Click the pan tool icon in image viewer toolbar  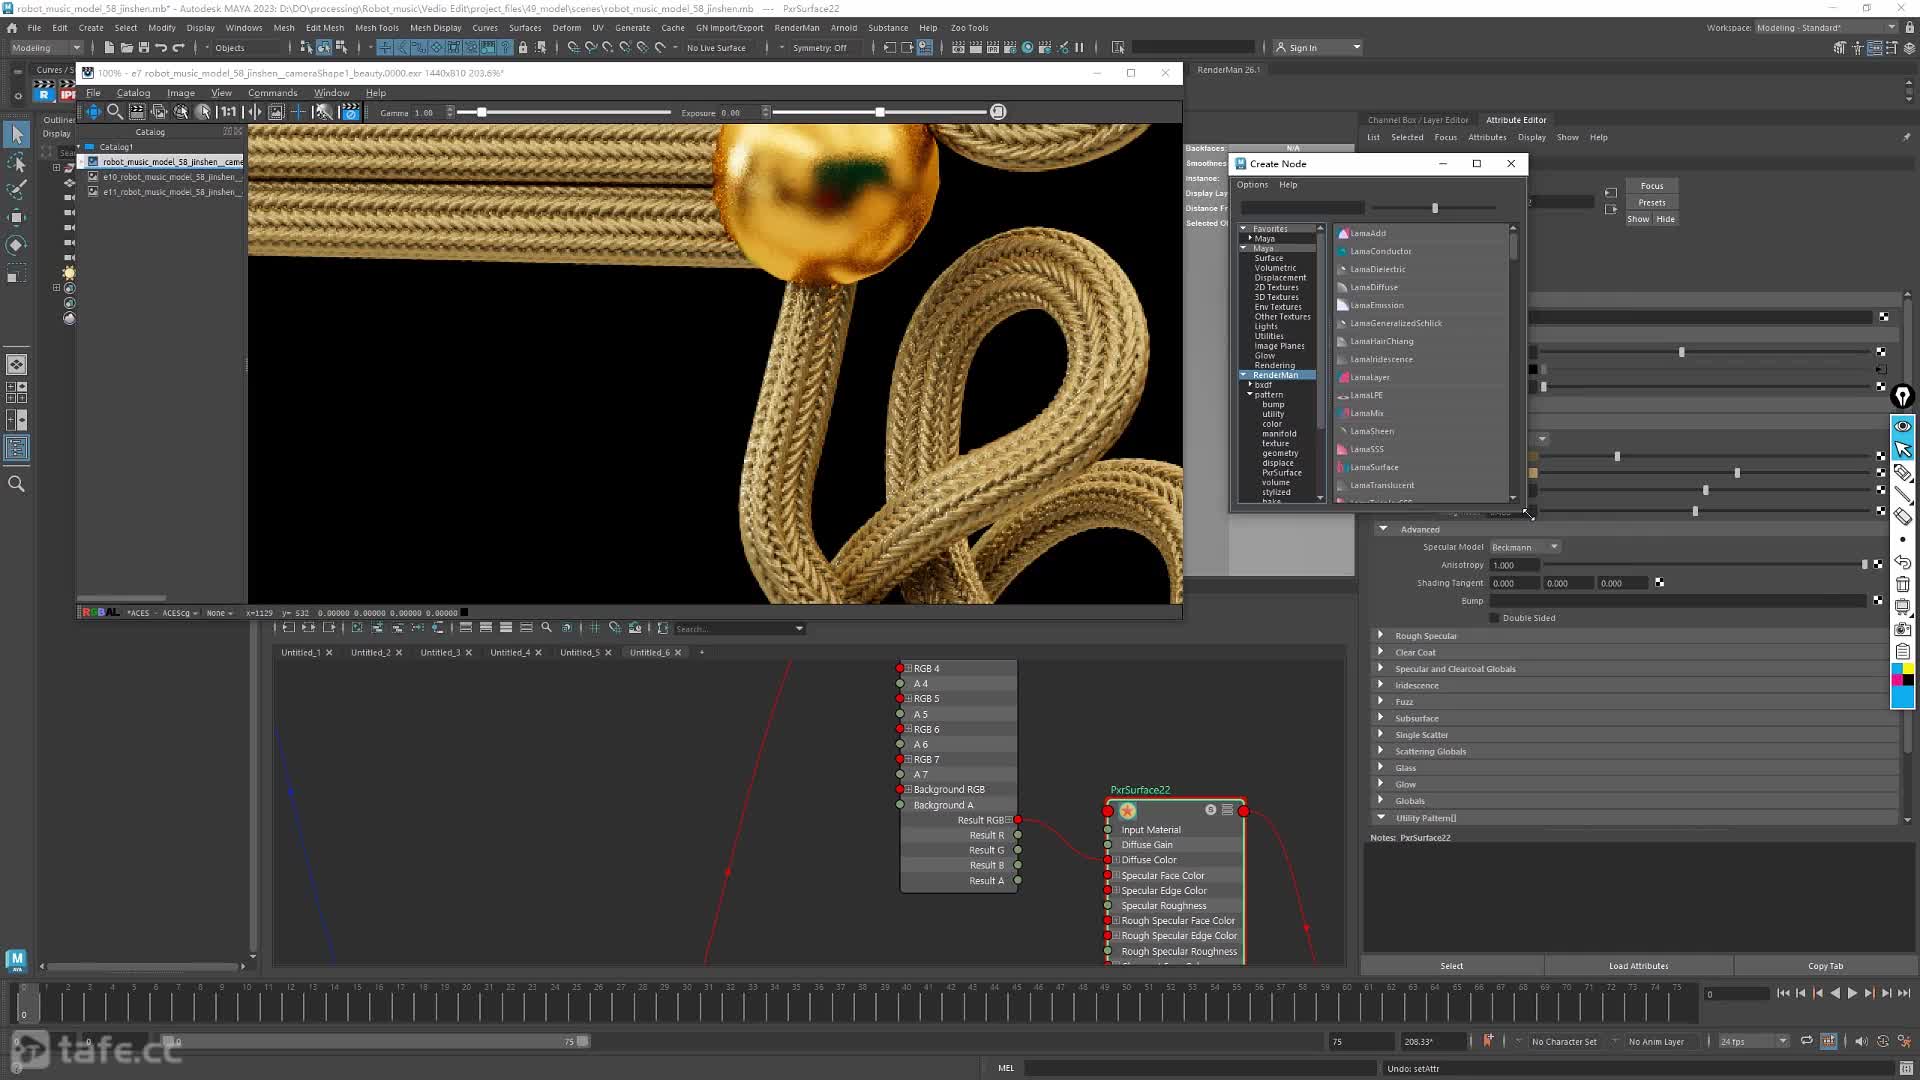(93, 112)
